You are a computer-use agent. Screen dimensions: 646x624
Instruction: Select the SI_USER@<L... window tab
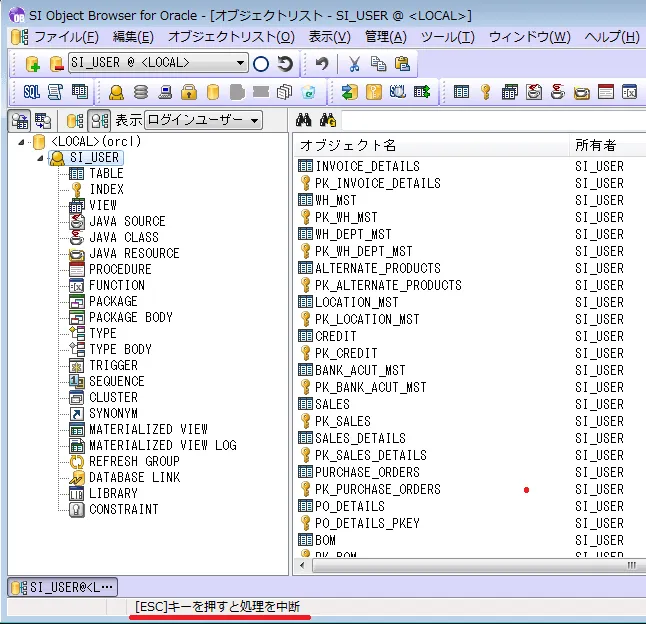click(63, 587)
